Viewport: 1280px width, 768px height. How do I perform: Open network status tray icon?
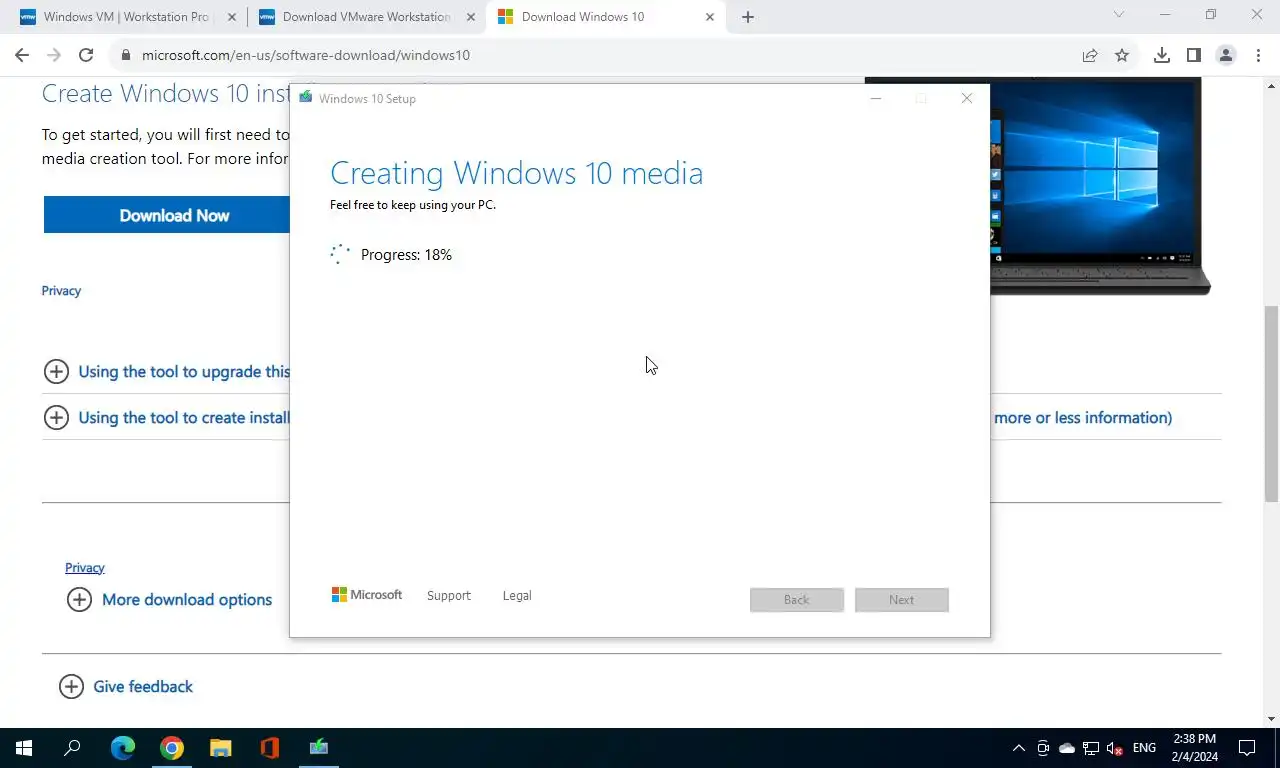click(x=1091, y=748)
